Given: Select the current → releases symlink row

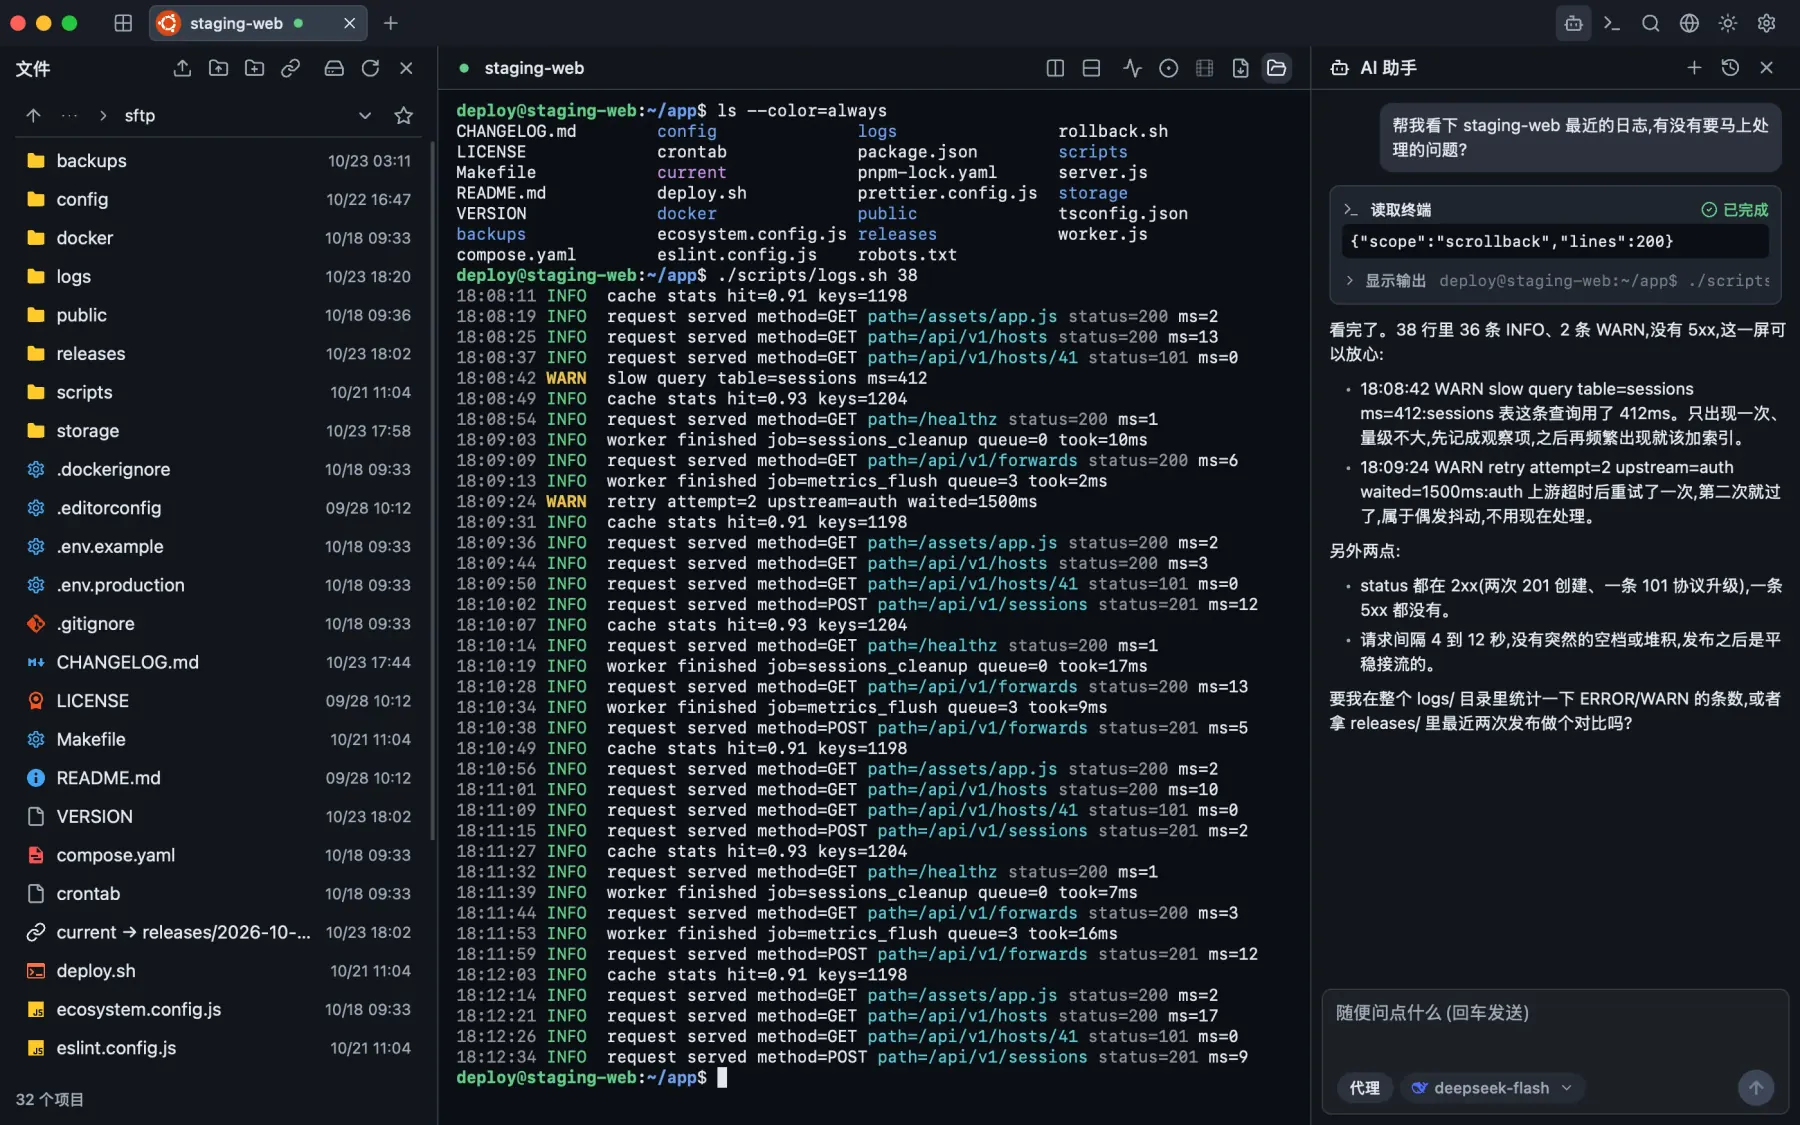Looking at the screenshot, I should tap(218, 932).
